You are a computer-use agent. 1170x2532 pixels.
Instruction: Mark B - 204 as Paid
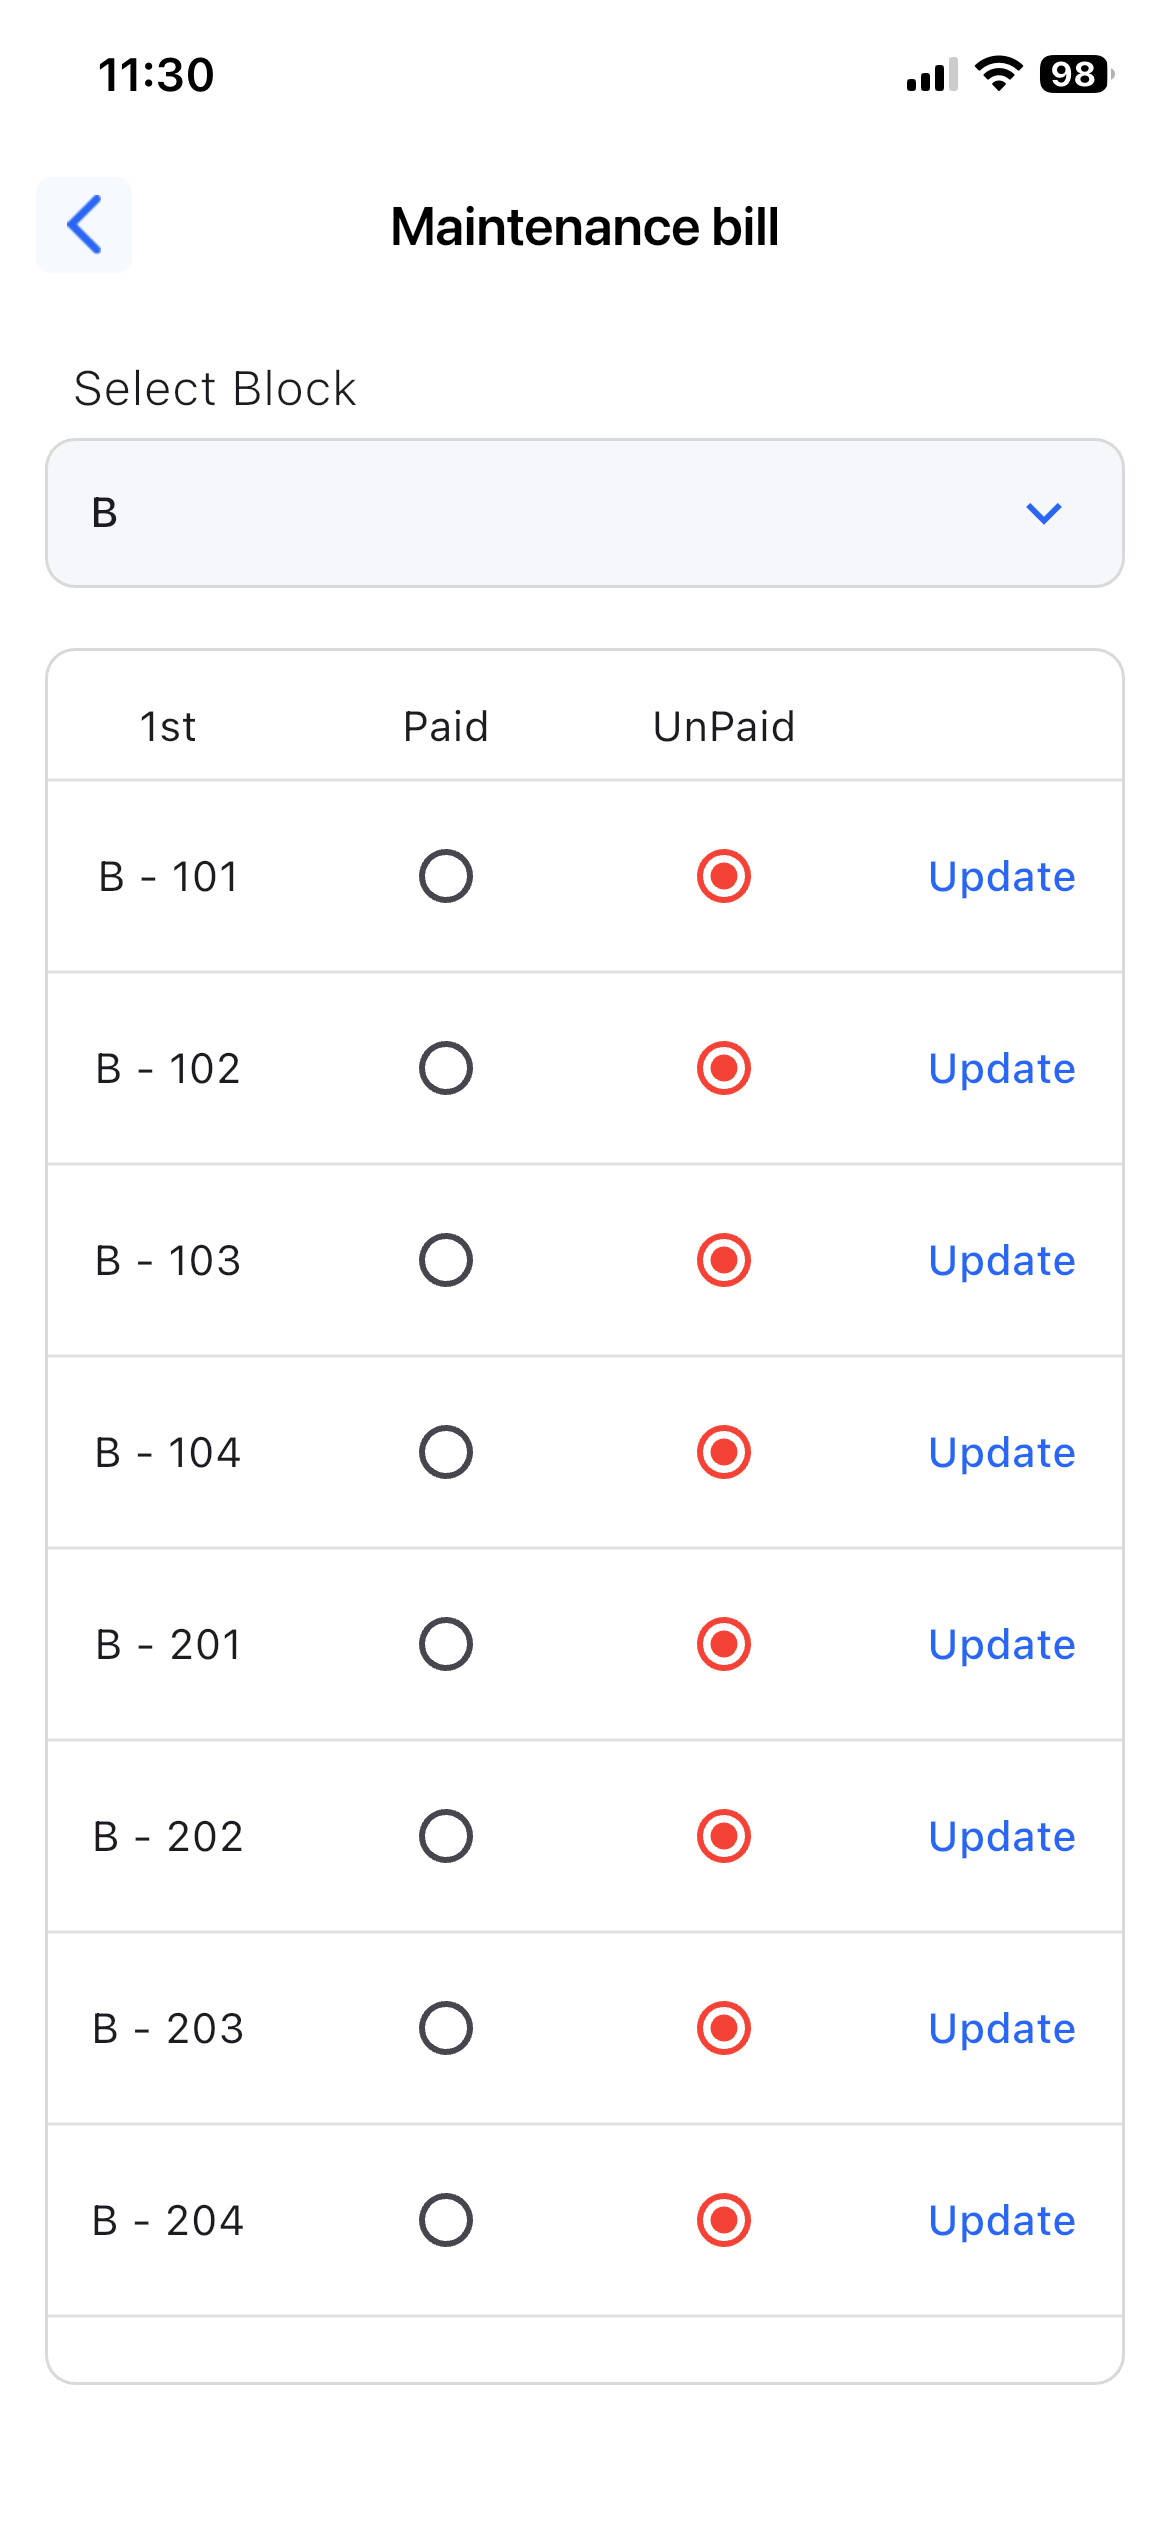(x=446, y=2220)
